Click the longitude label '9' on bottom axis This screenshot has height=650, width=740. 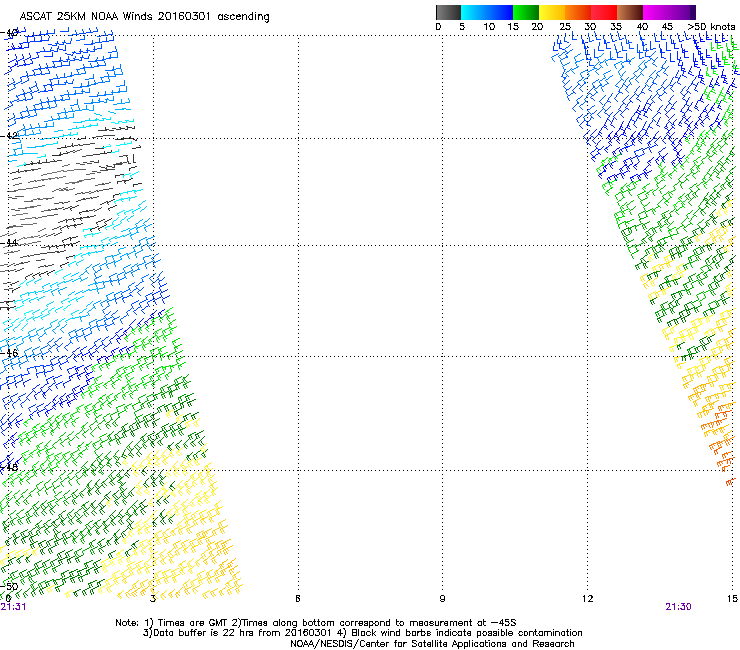[442, 599]
